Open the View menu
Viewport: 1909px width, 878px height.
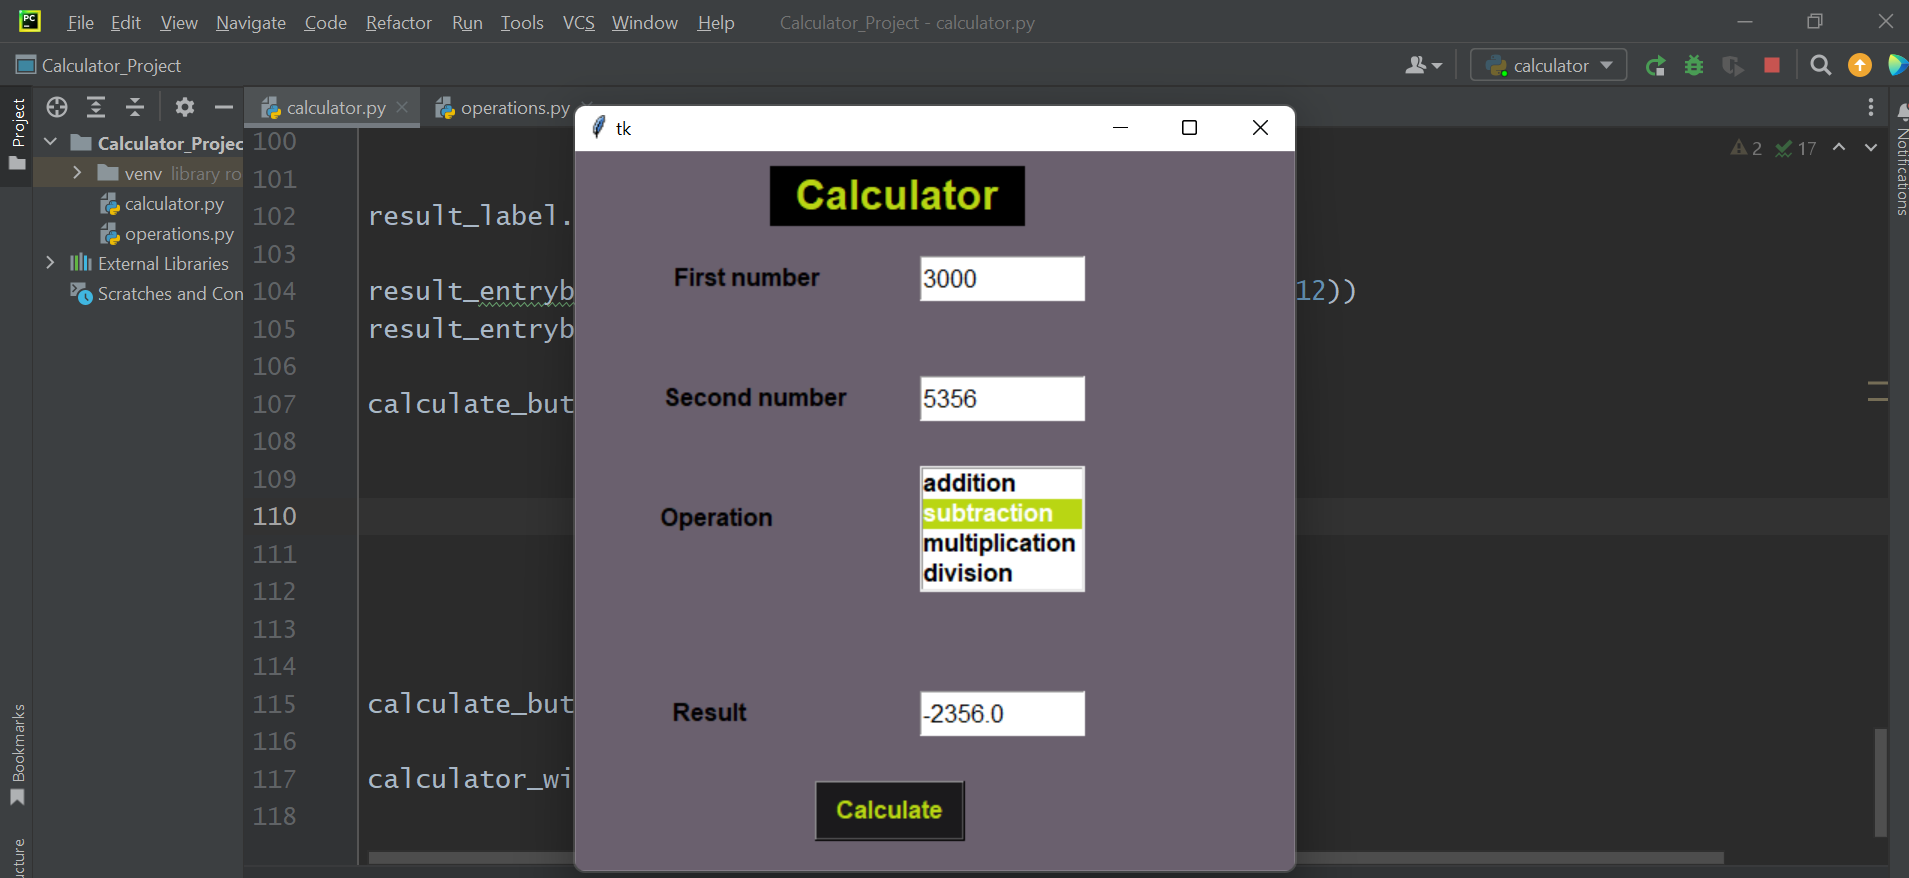179,22
